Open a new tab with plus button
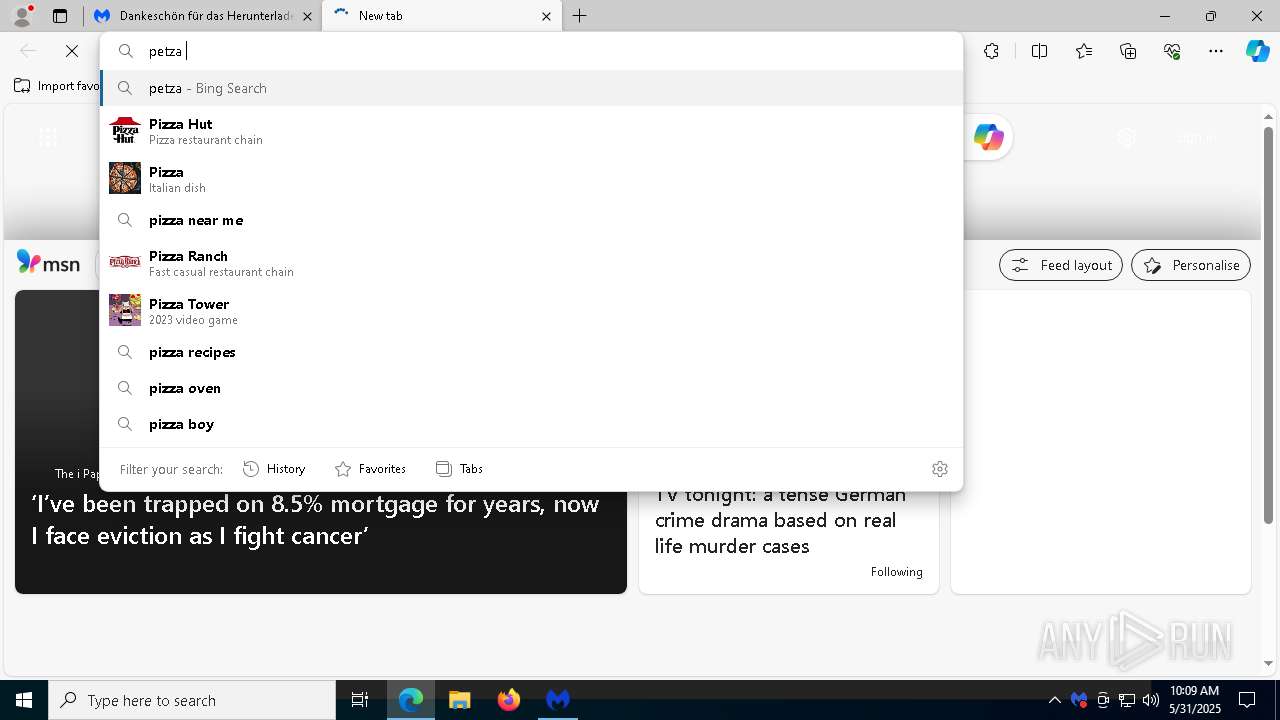Screen dimensions: 1280x720 [x=580, y=16]
